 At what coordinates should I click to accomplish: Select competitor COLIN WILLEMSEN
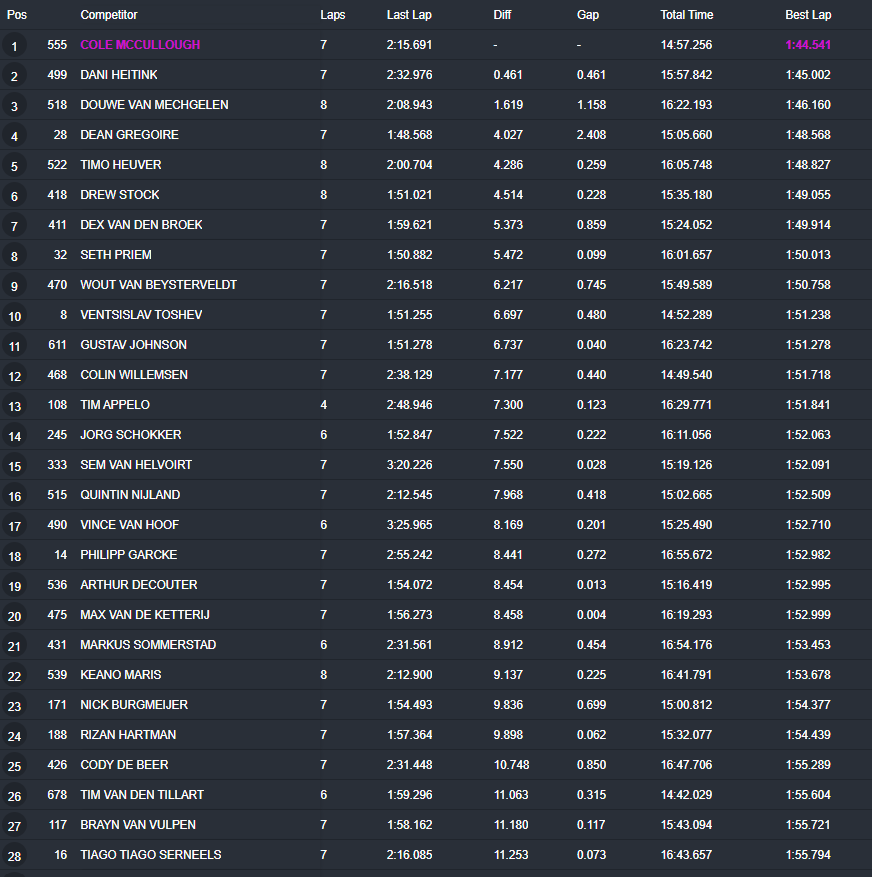pyautogui.click(x=134, y=375)
